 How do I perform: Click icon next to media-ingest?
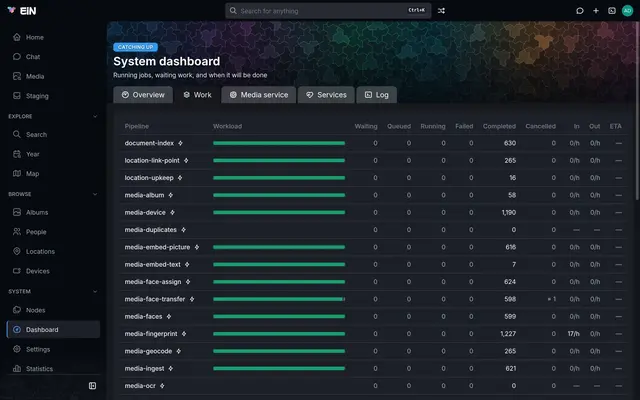click(x=171, y=369)
